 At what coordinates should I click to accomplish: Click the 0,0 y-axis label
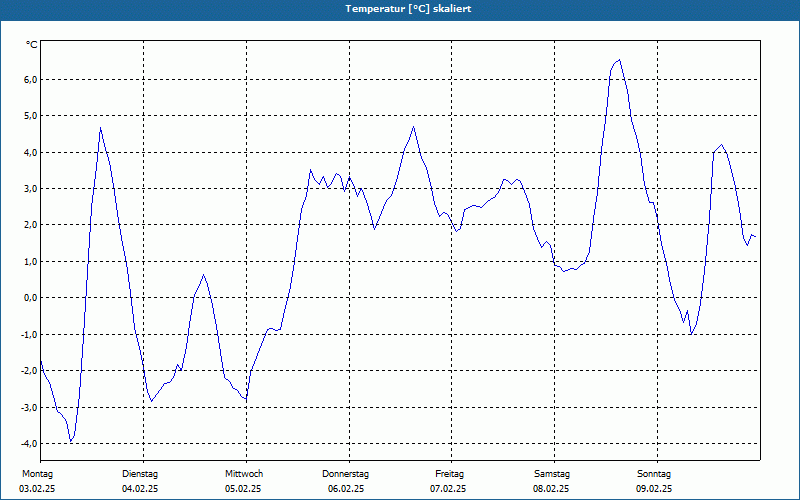(x=30, y=298)
